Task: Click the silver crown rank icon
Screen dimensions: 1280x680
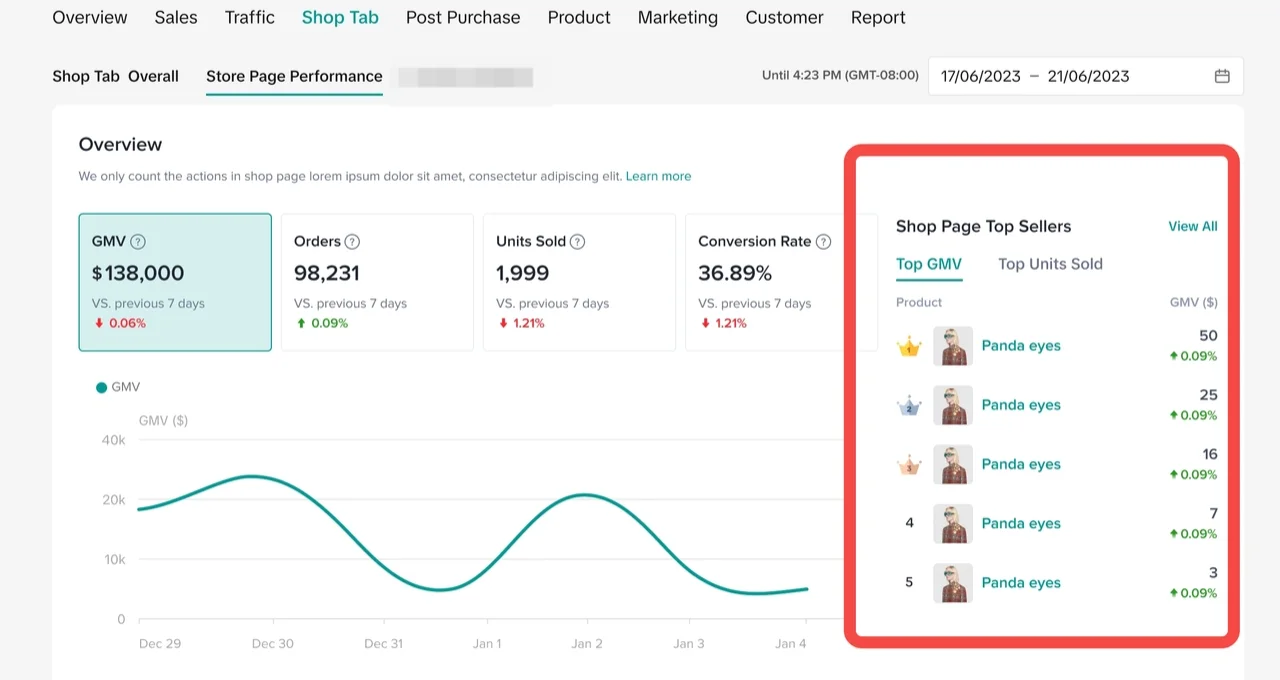Action: (x=909, y=406)
